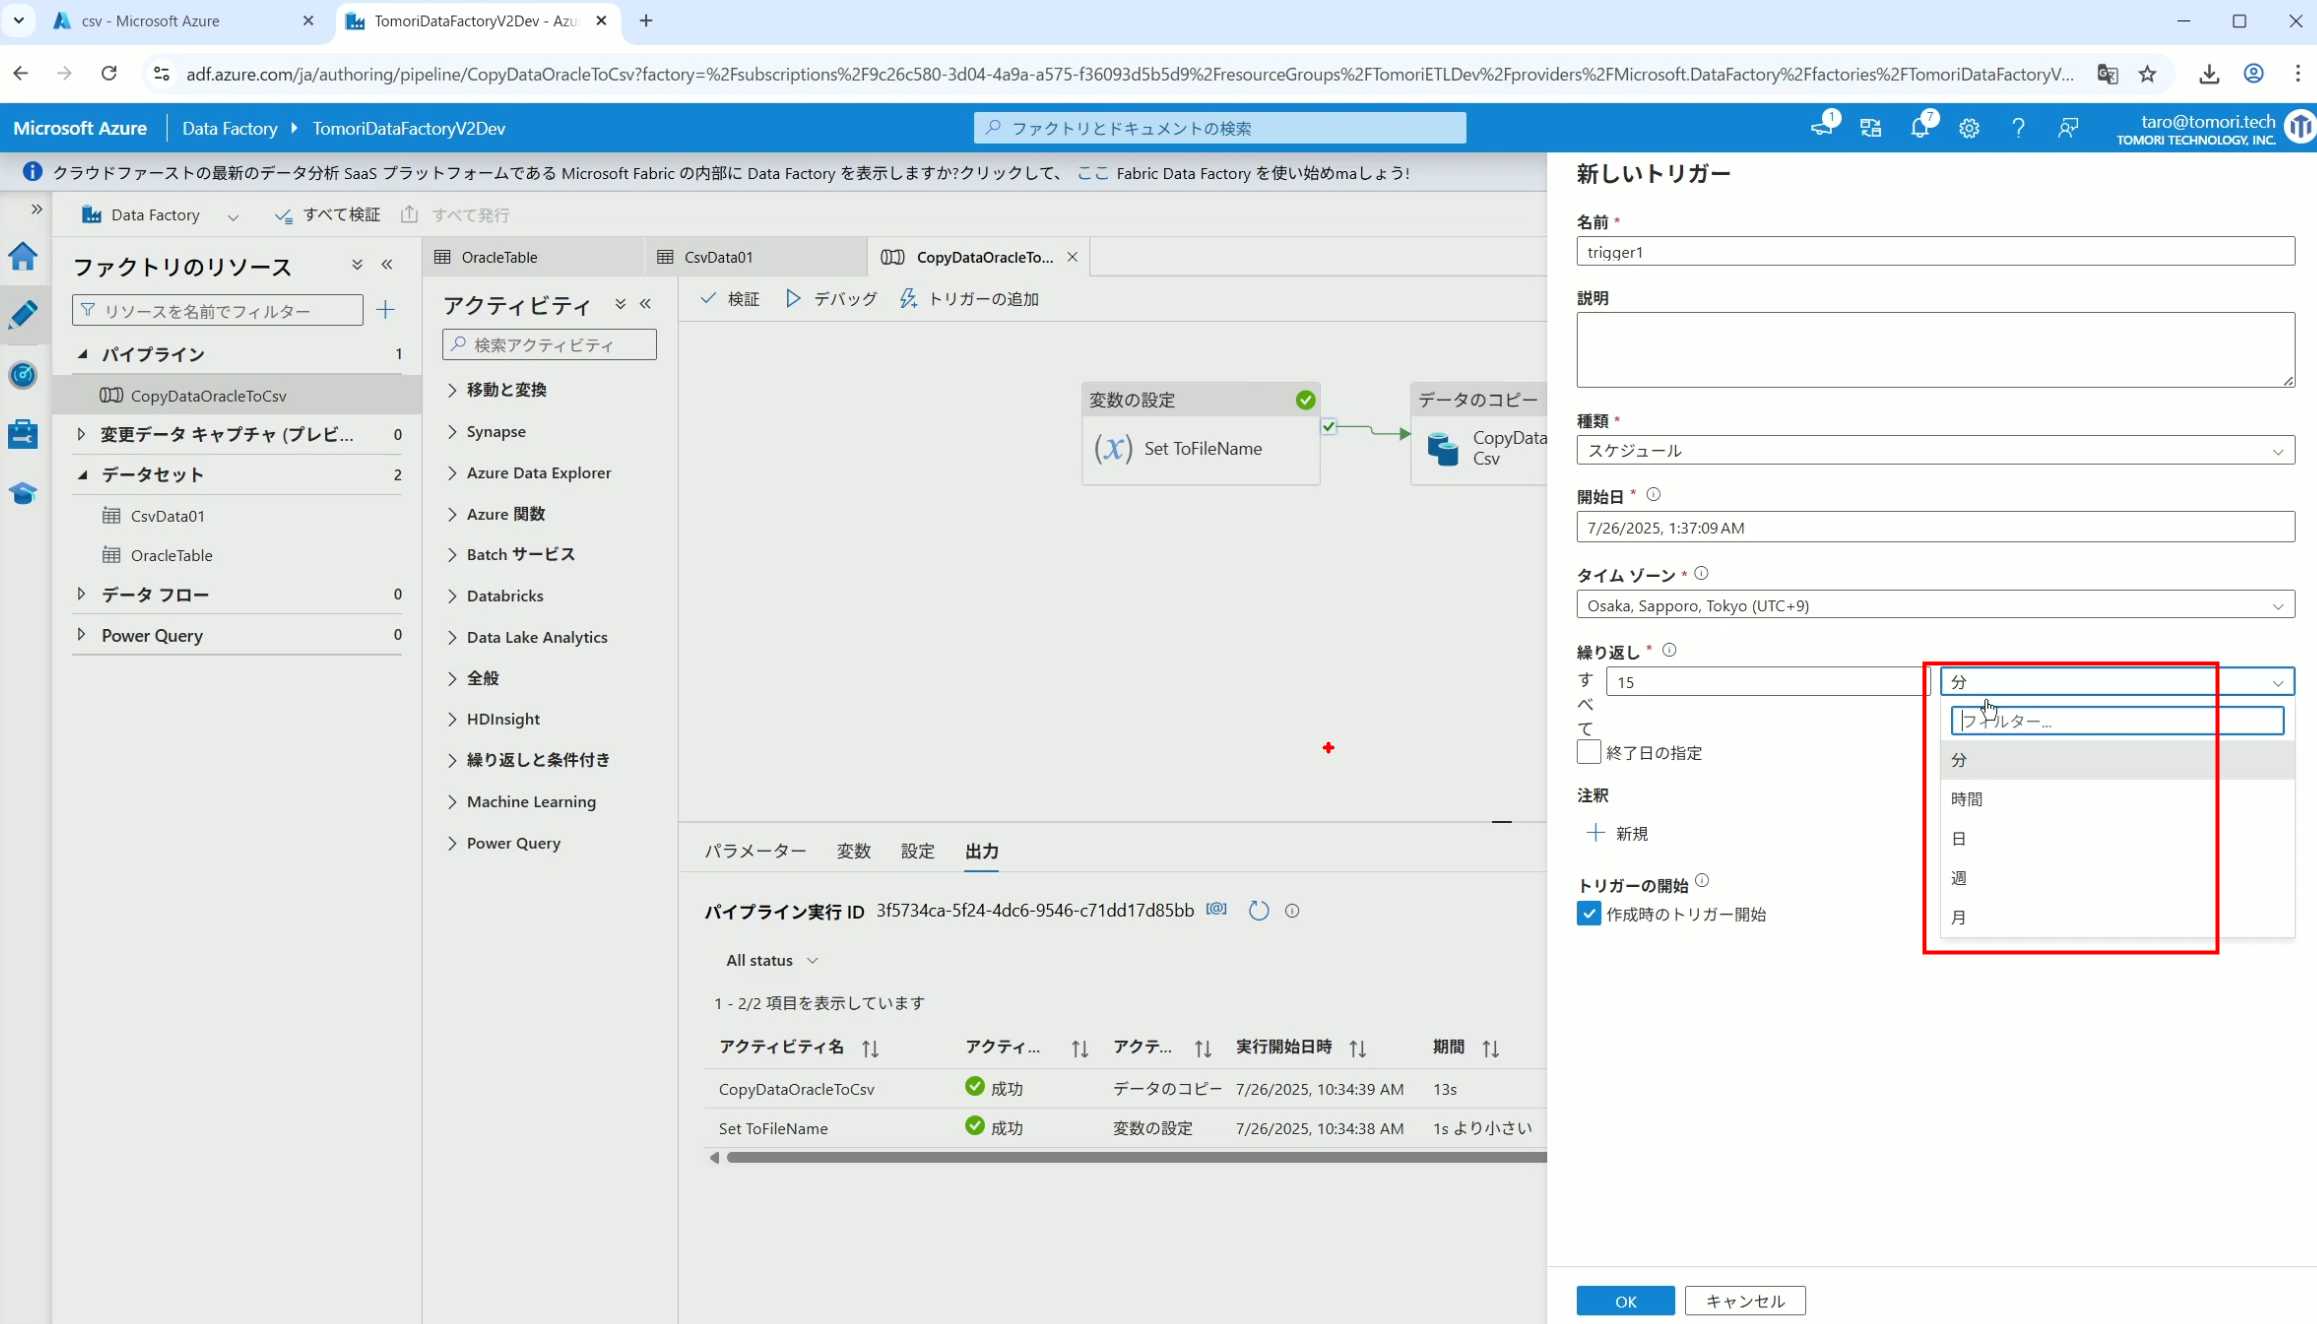This screenshot has width=2317, height=1324.
Task: Switch to the CsvData01 tab
Action: [x=717, y=257]
